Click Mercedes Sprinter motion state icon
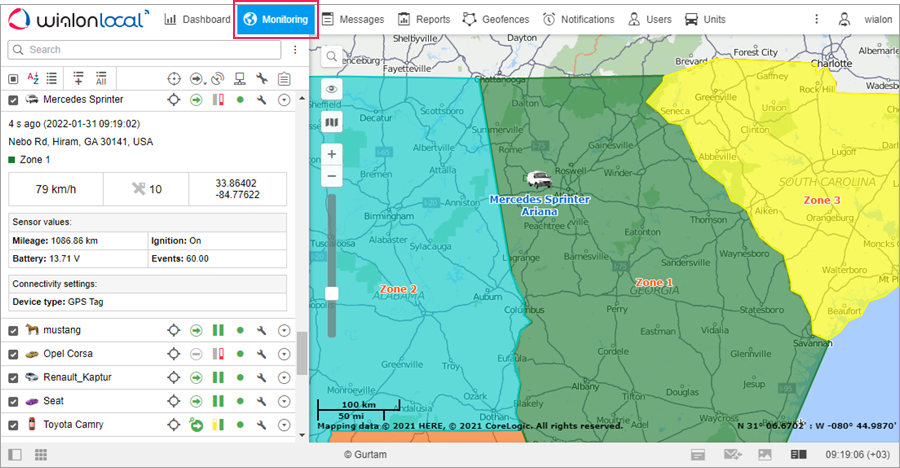Image resolution: width=900 pixels, height=468 pixels. [x=196, y=100]
